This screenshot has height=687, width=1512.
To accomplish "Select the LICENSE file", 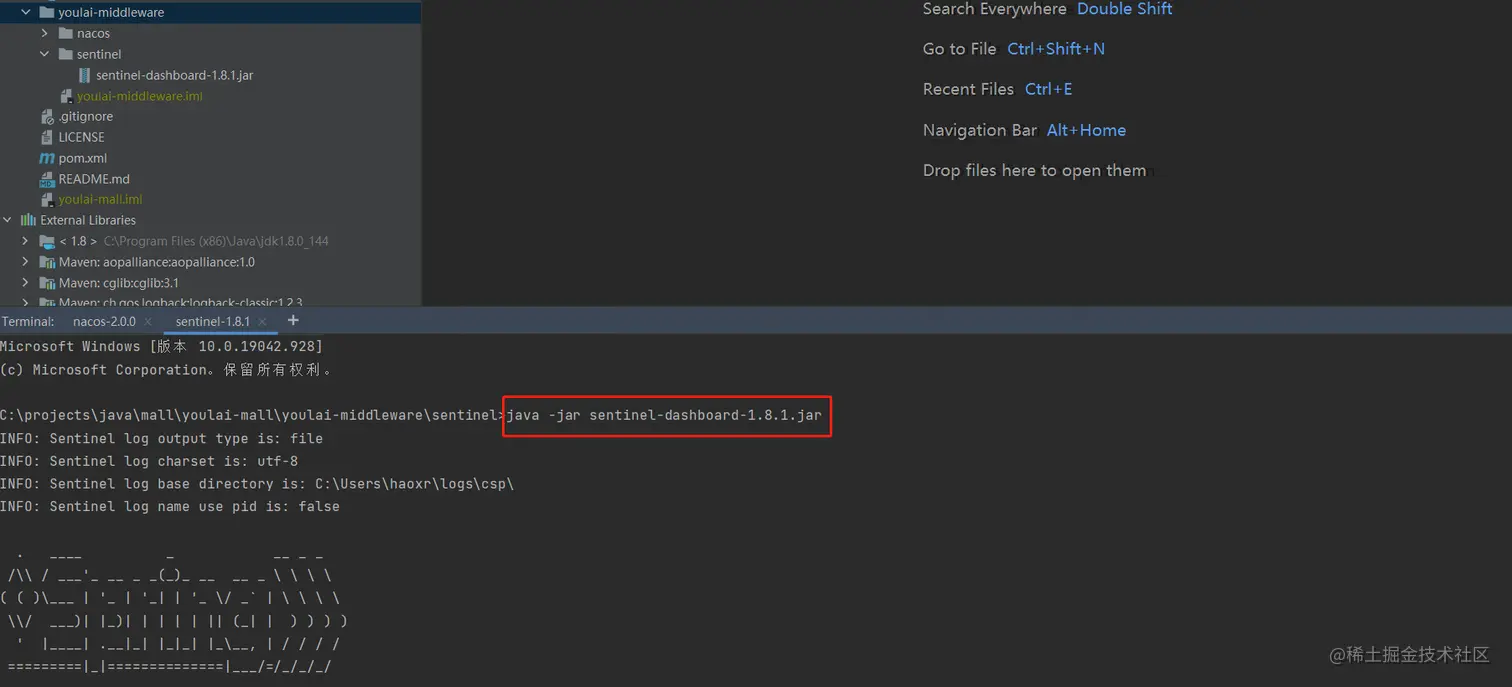I will point(81,137).
